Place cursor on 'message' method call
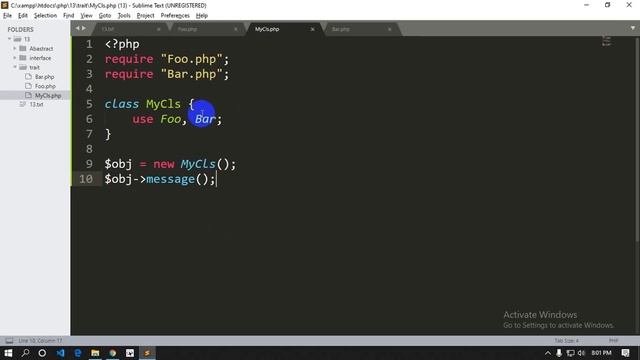This screenshot has height=360, width=640. 170,179
